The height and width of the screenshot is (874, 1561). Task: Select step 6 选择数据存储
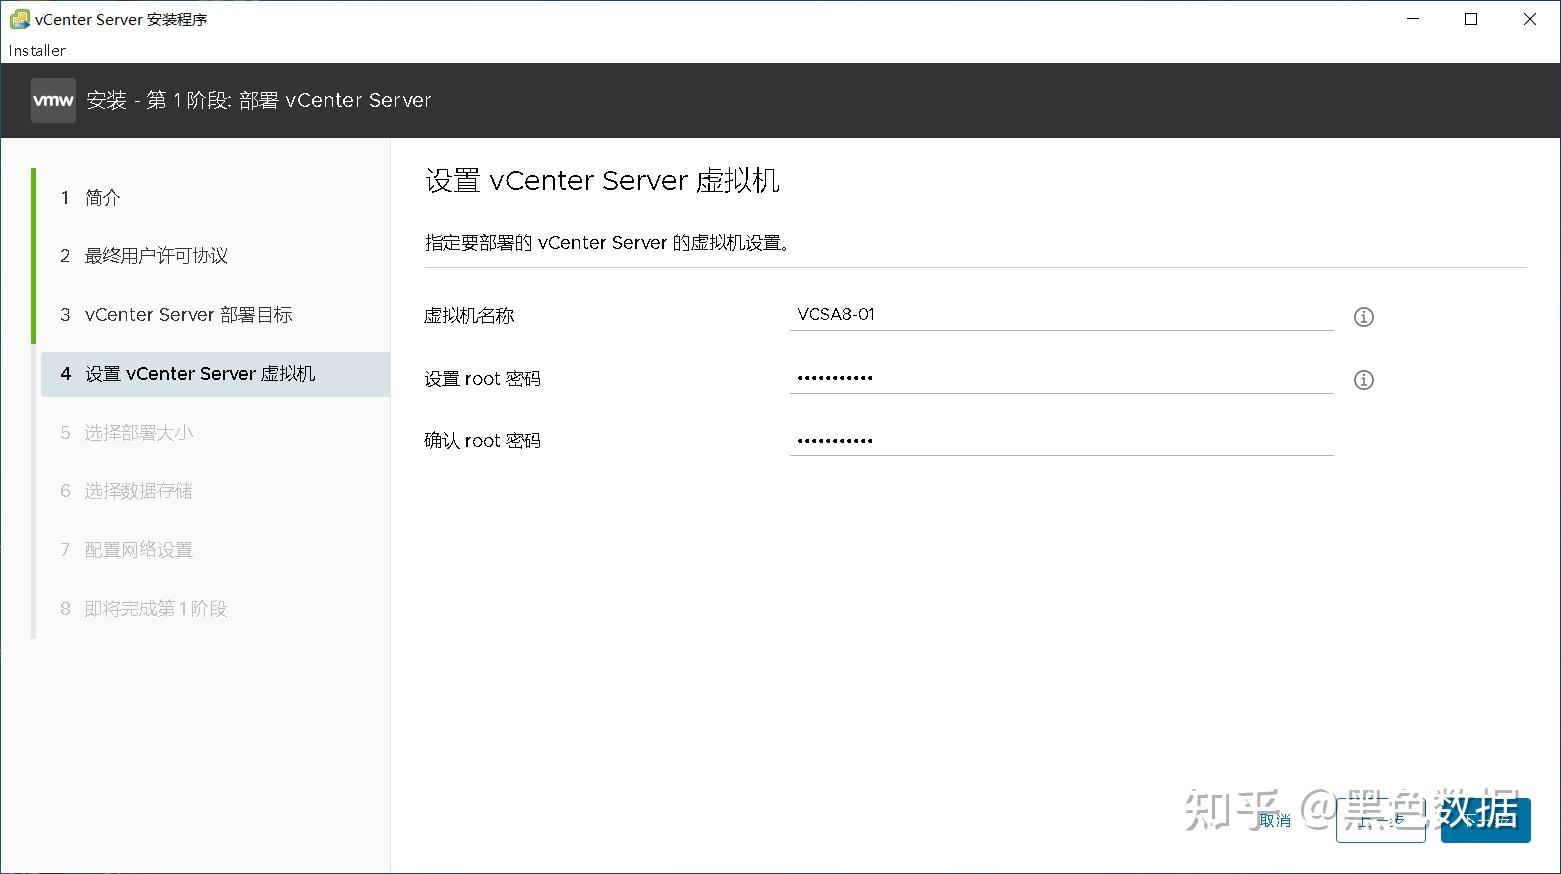click(x=138, y=491)
